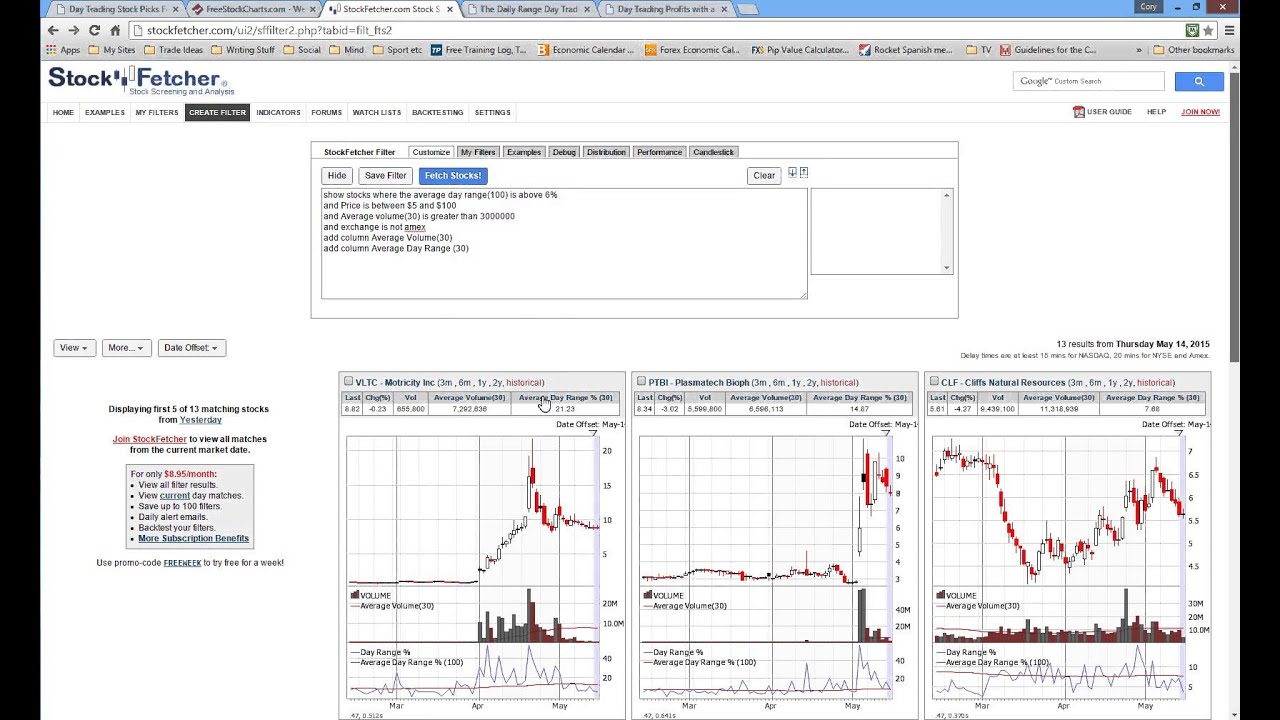The image size is (1280, 720).
Task: Switch to the Examples filter tab
Action: [x=524, y=152]
